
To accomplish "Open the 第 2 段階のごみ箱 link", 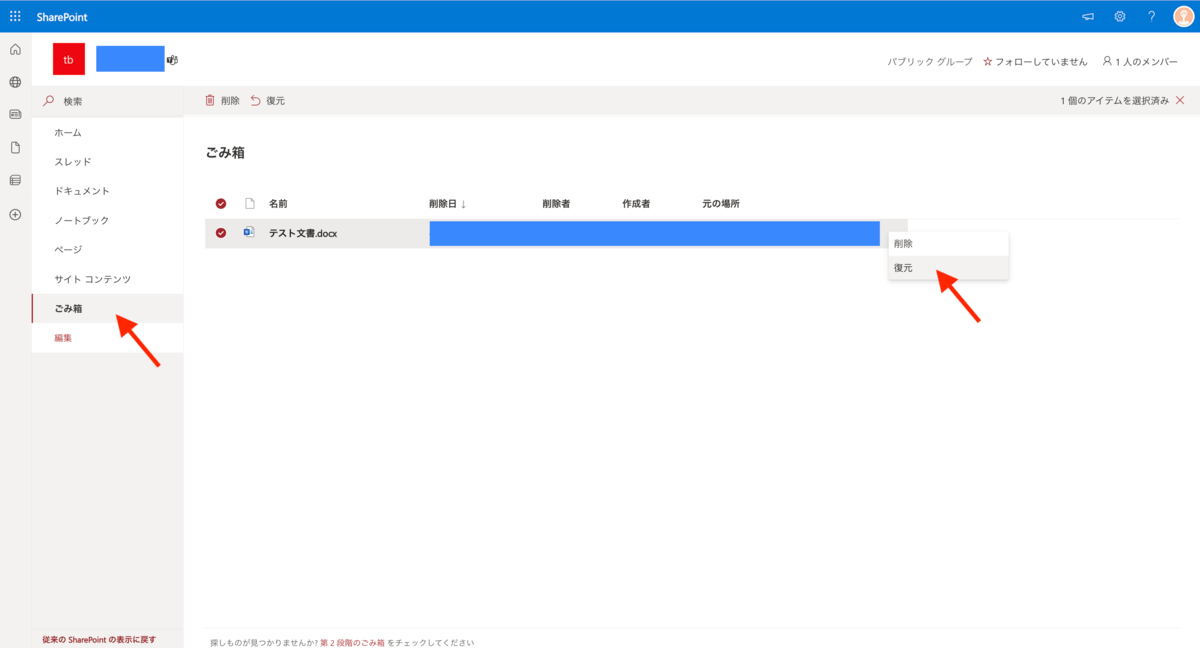I will 352,642.
